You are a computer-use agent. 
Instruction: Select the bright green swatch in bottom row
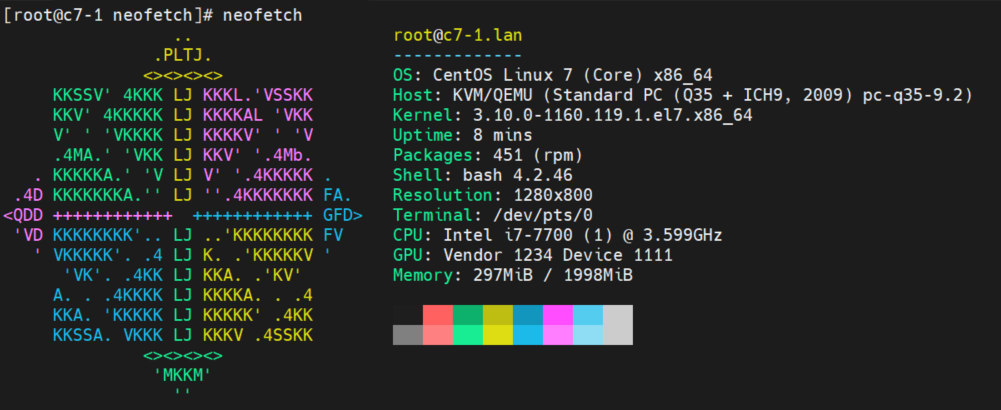(x=468, y=334)
